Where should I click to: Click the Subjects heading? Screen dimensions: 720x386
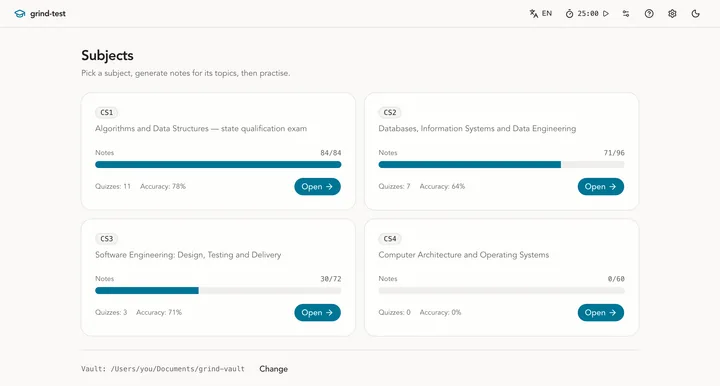107,56
